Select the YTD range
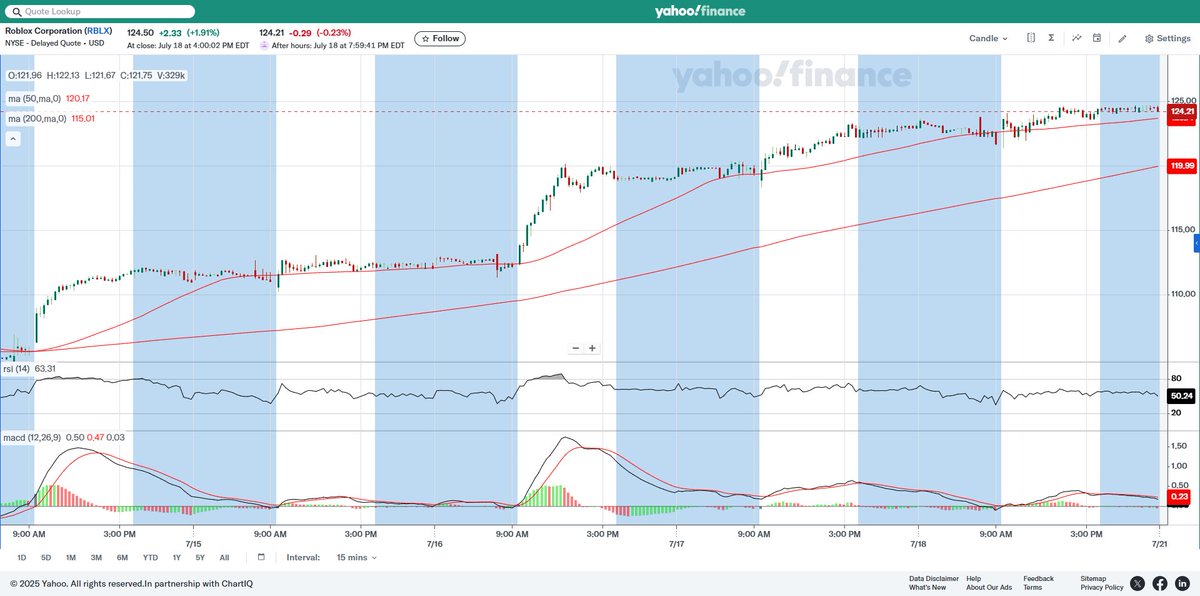 [150, 557]
